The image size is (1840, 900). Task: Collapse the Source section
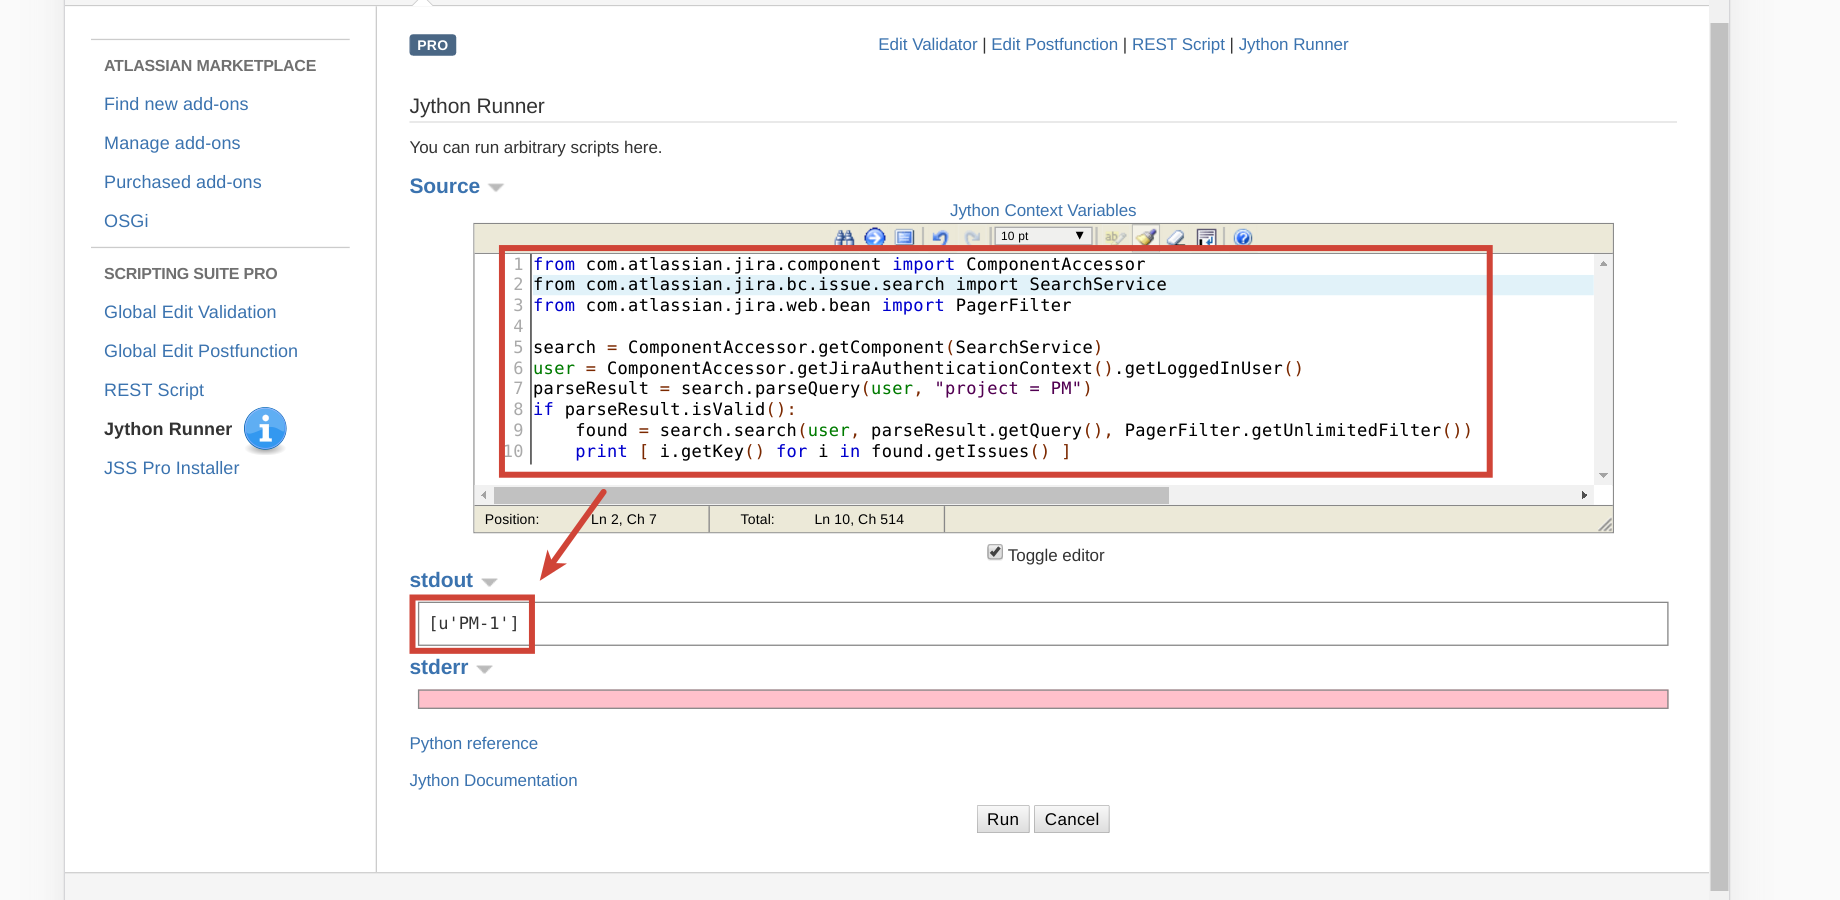496,188
